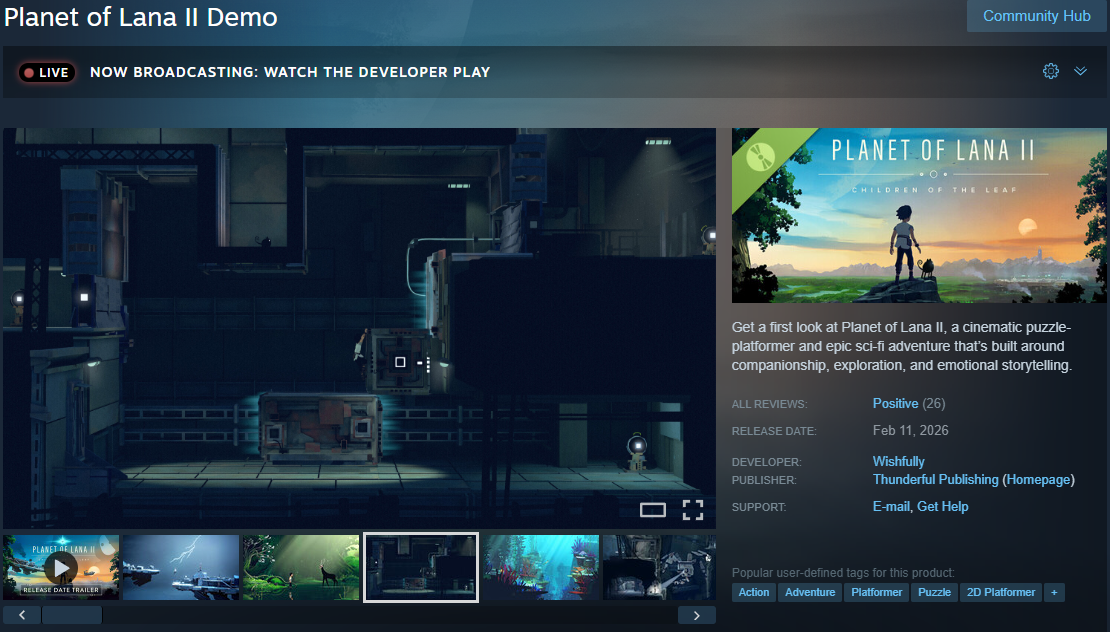Image resolution: width=1110 pixels, height=632 pixels.
Task: Select the grey machinery thumbnail
Action: pyautogui.click(x=659, y=568)
